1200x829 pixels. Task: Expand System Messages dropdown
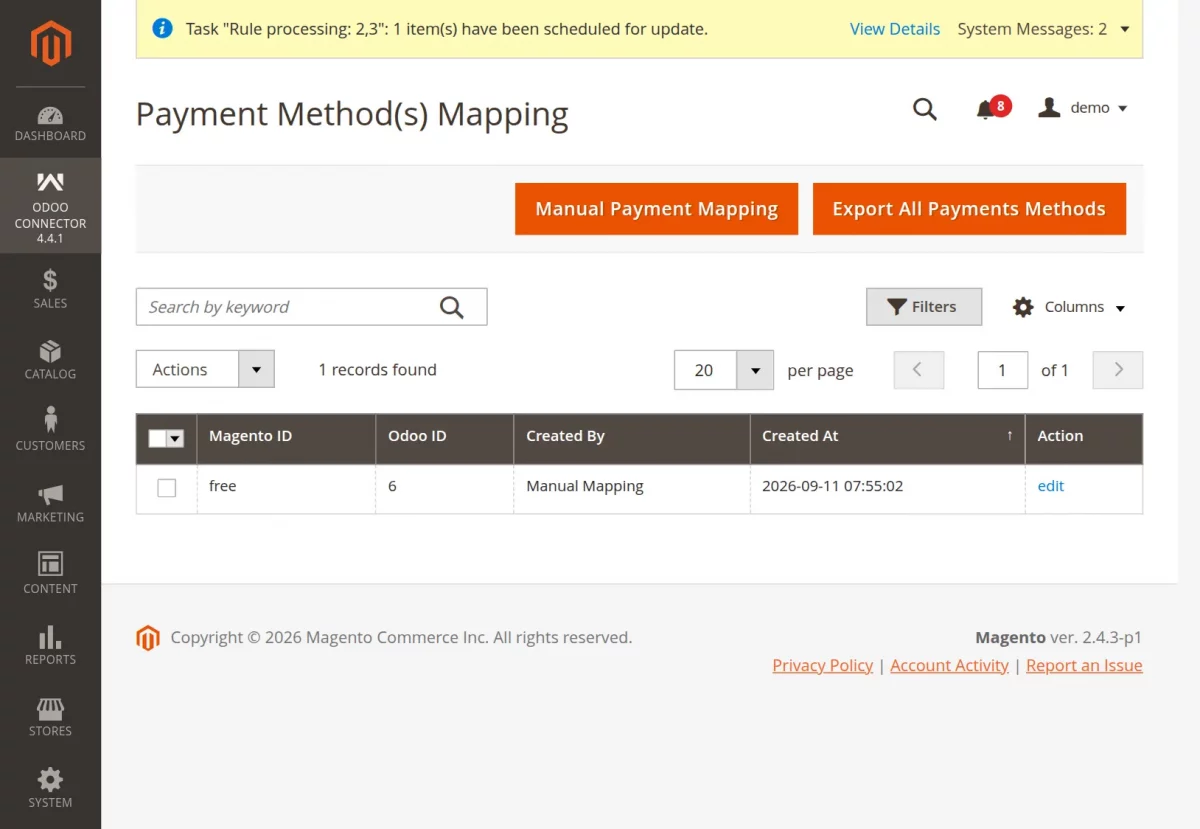pos(1043,29)
